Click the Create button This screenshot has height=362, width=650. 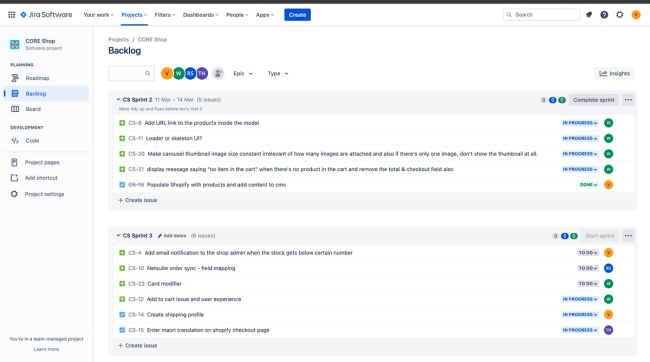(297, 15)
